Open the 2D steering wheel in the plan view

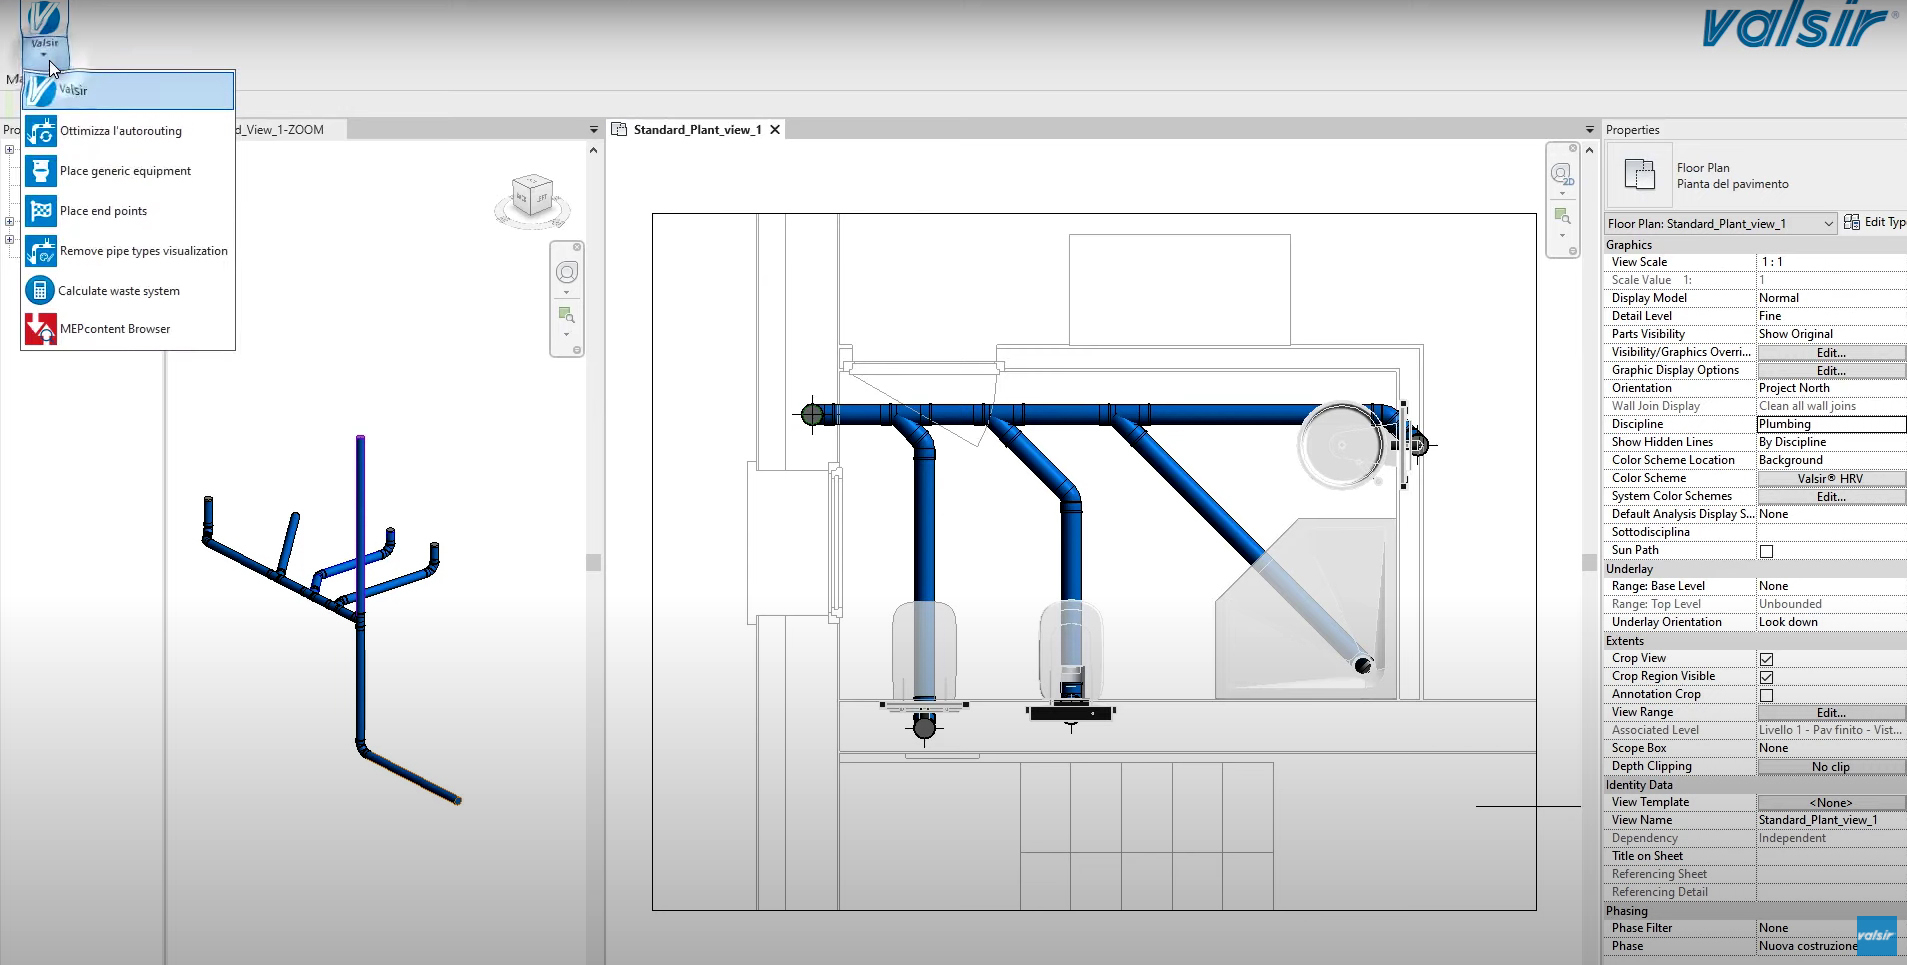1562,174
